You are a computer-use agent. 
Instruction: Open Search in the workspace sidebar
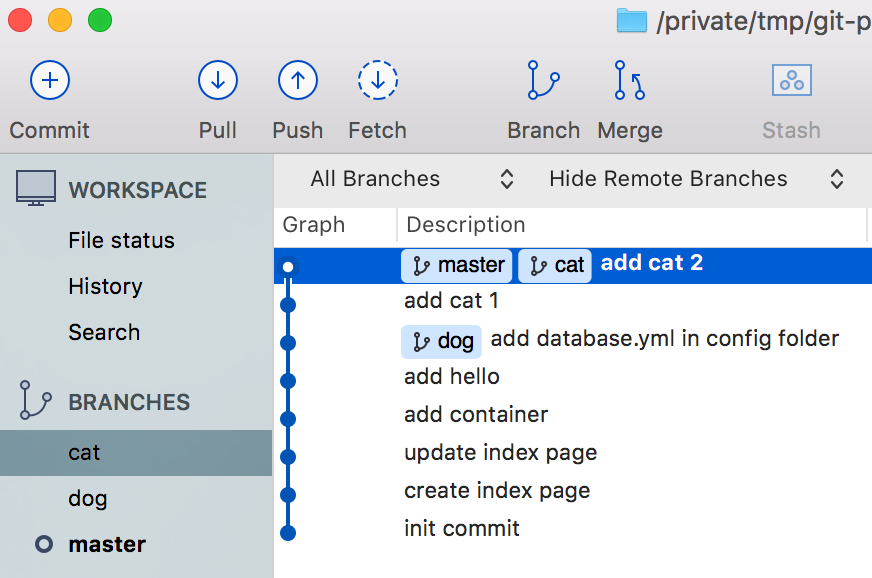point(104,332)
